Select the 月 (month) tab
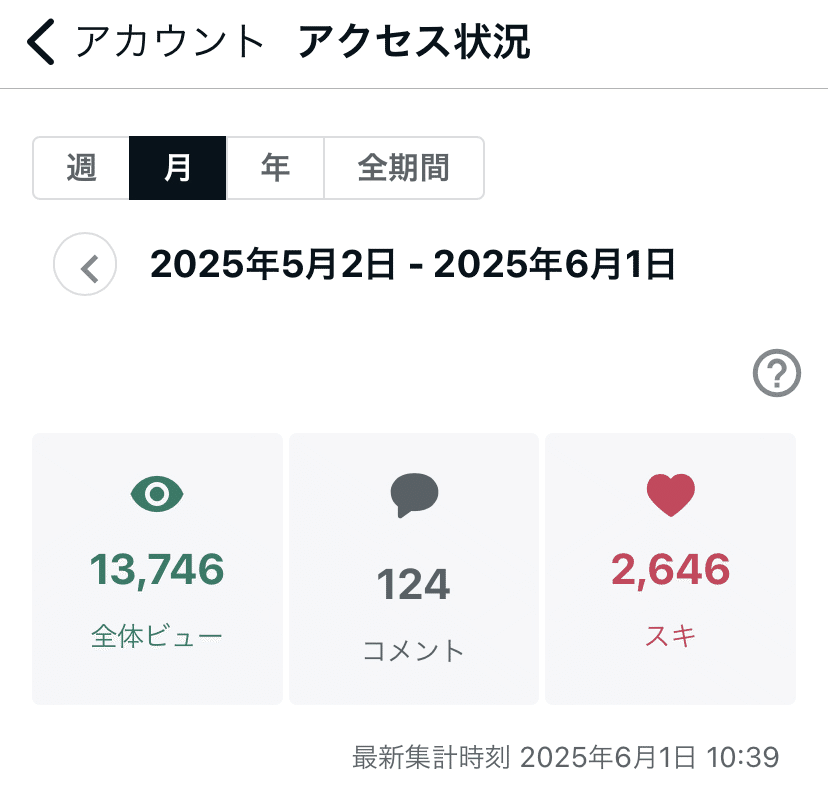 pos(178,168)
